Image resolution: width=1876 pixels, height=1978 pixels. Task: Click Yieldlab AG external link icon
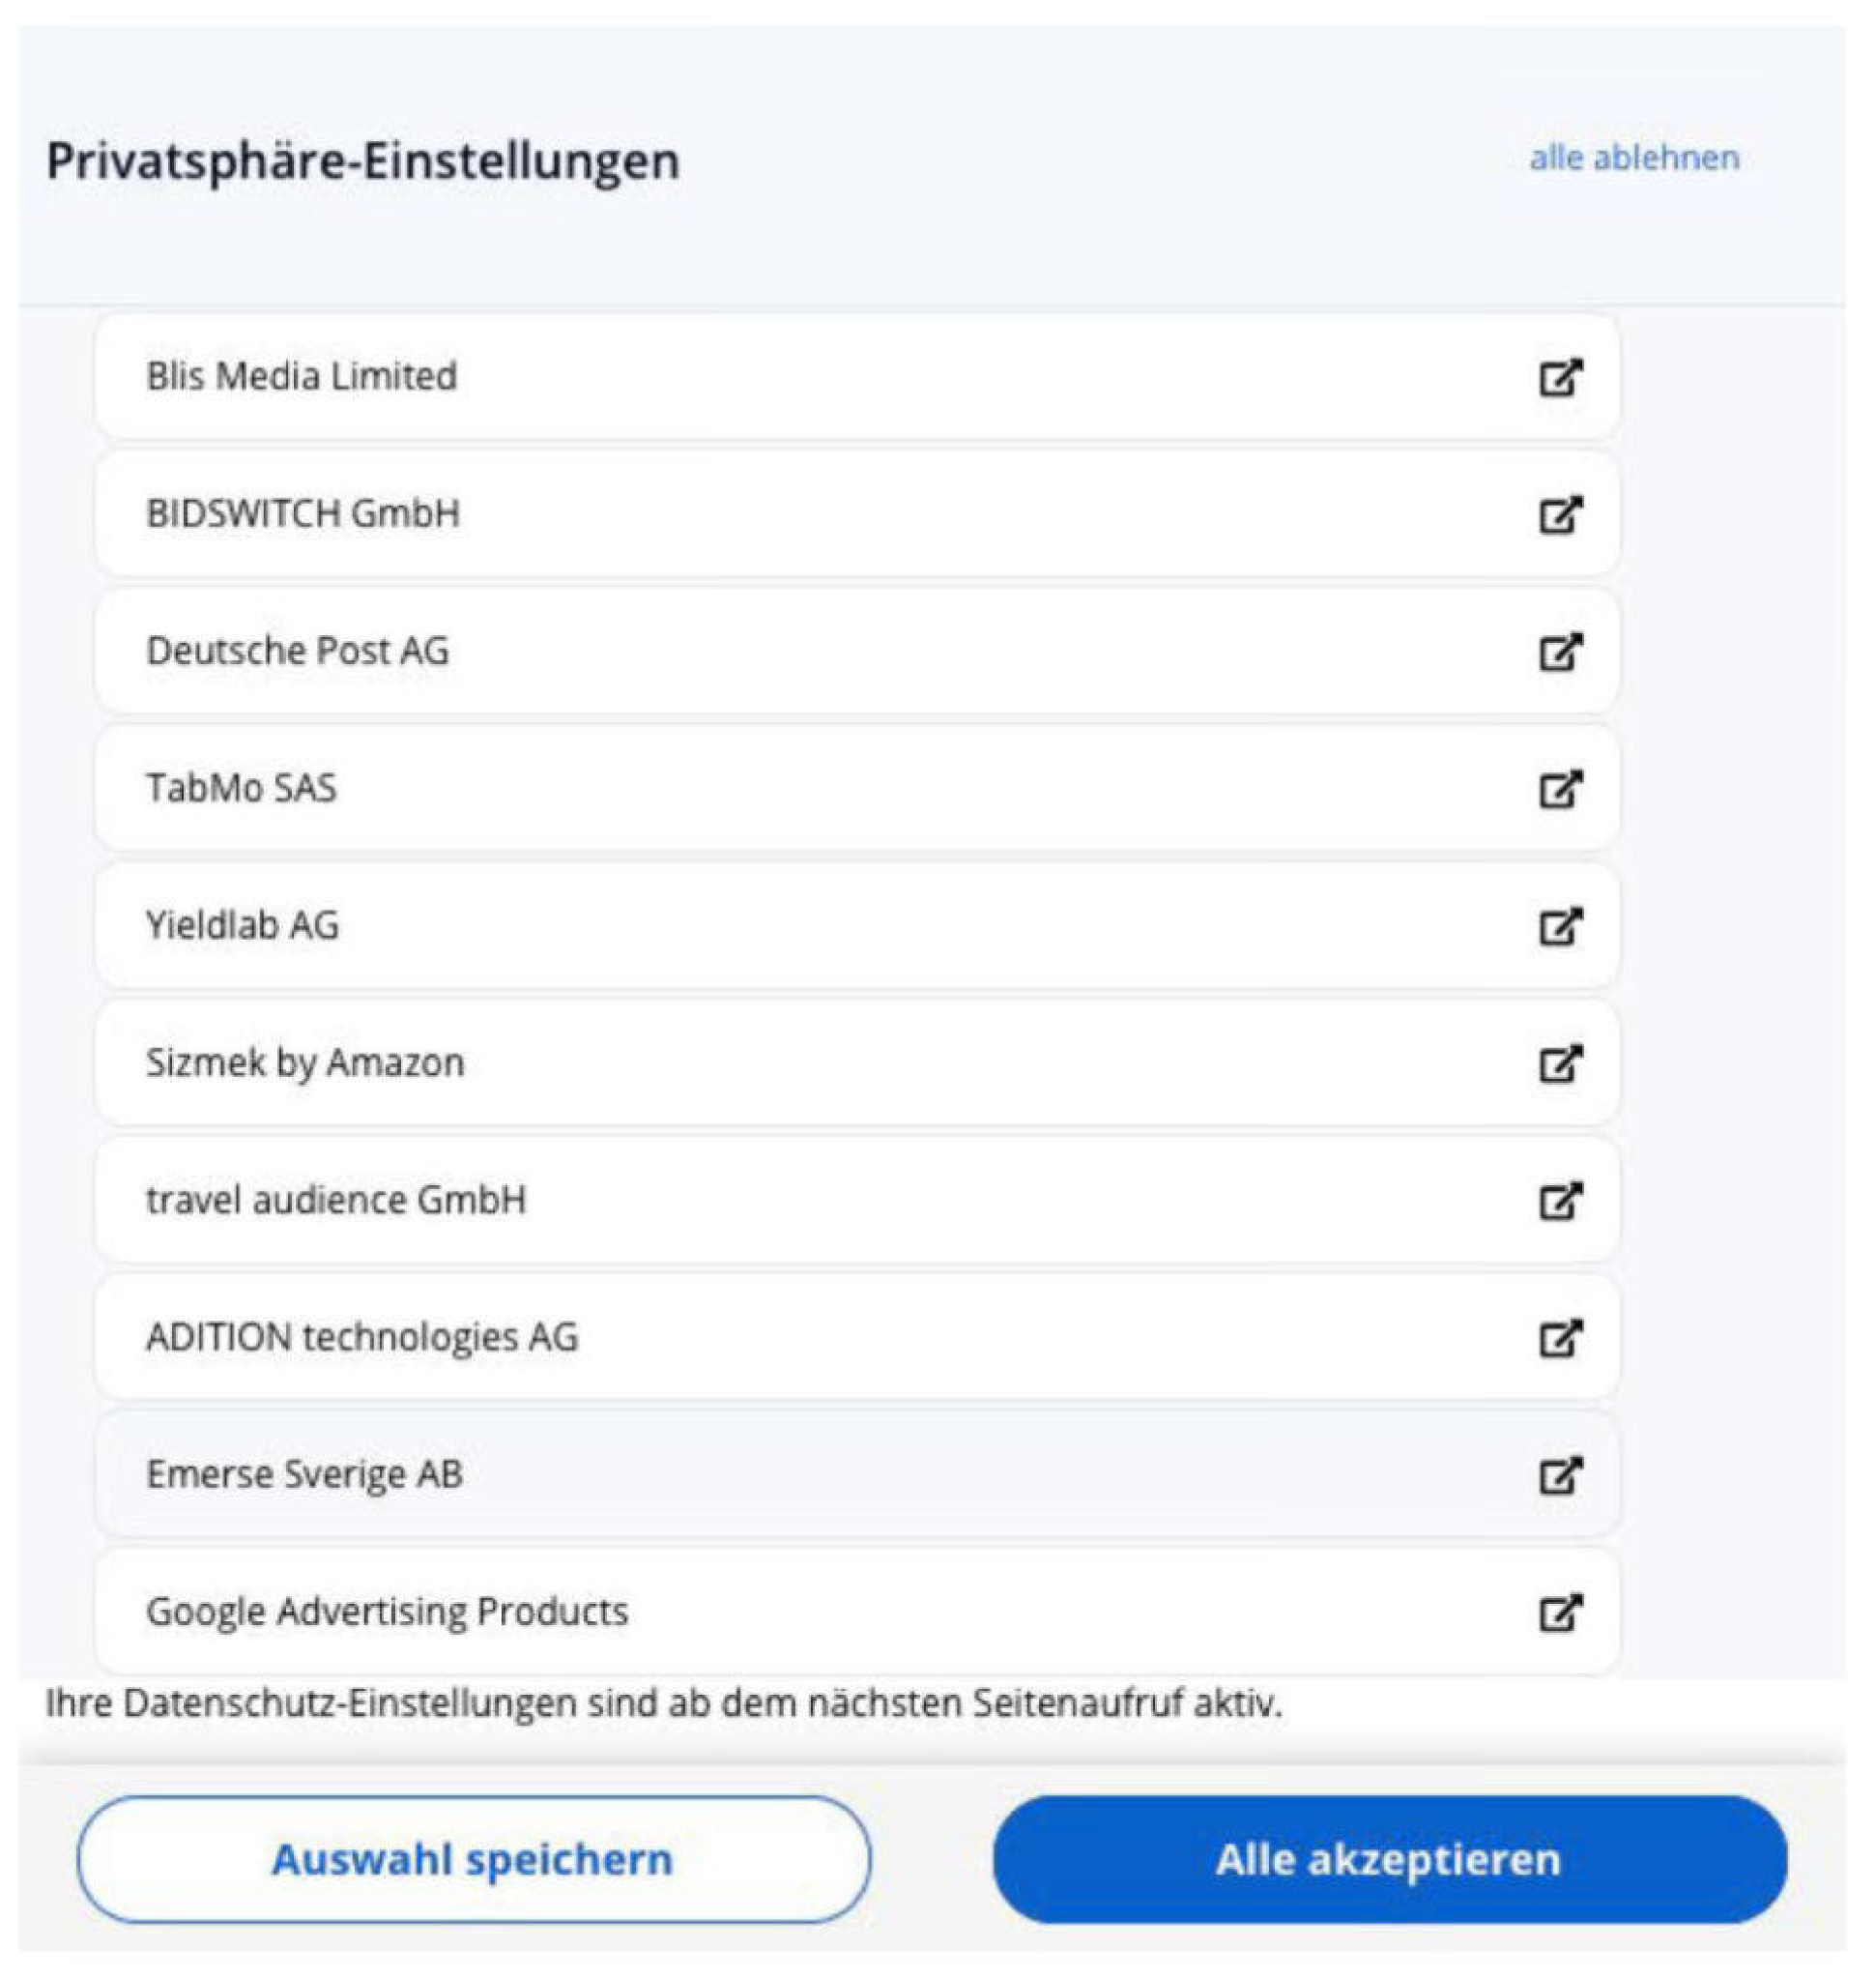(1559, 926)
